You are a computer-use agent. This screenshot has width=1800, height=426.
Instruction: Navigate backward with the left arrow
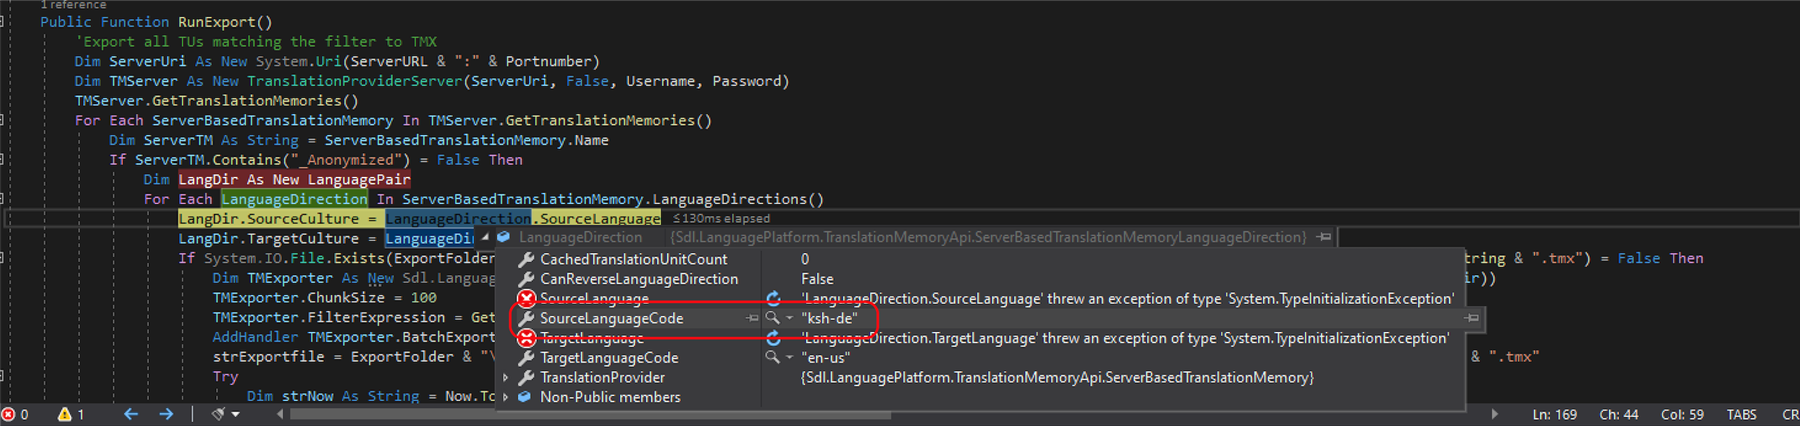coord(130,414)
